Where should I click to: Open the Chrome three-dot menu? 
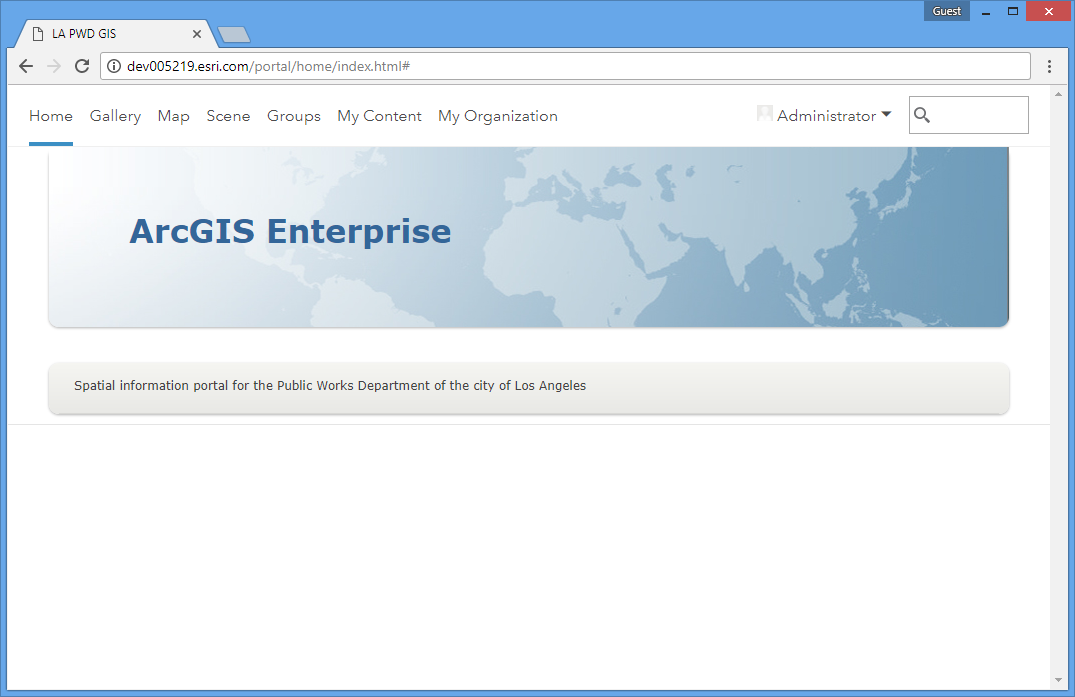[x=1049, y=66]
